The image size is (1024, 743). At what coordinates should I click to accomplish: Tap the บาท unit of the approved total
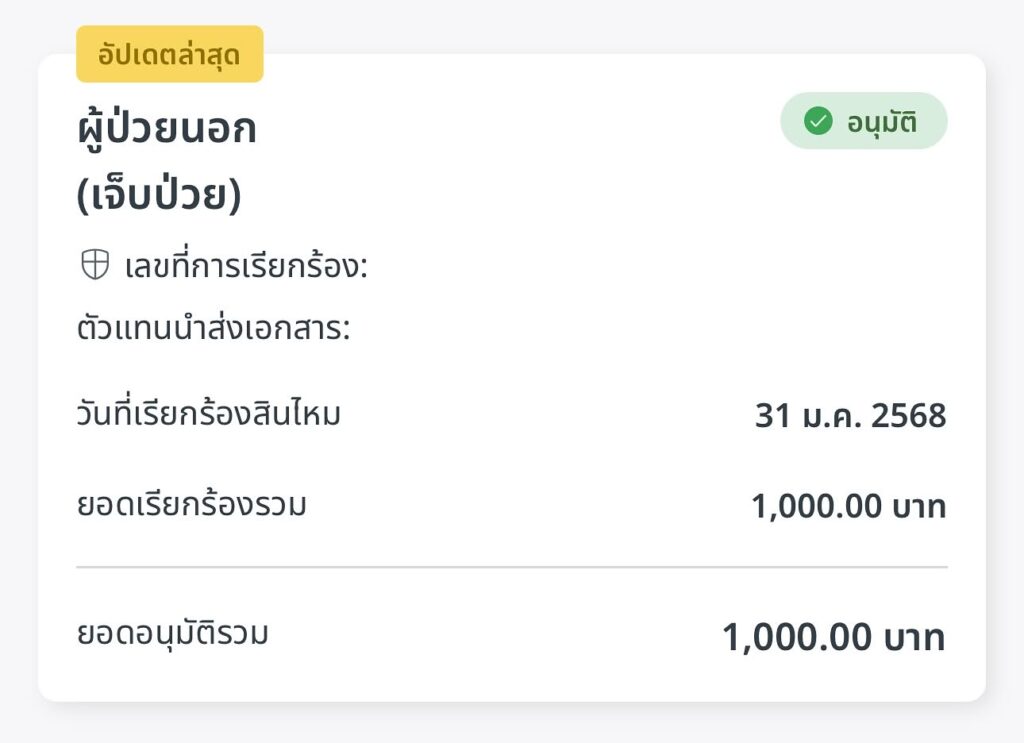pyautogui.click(x=914, y=637)
